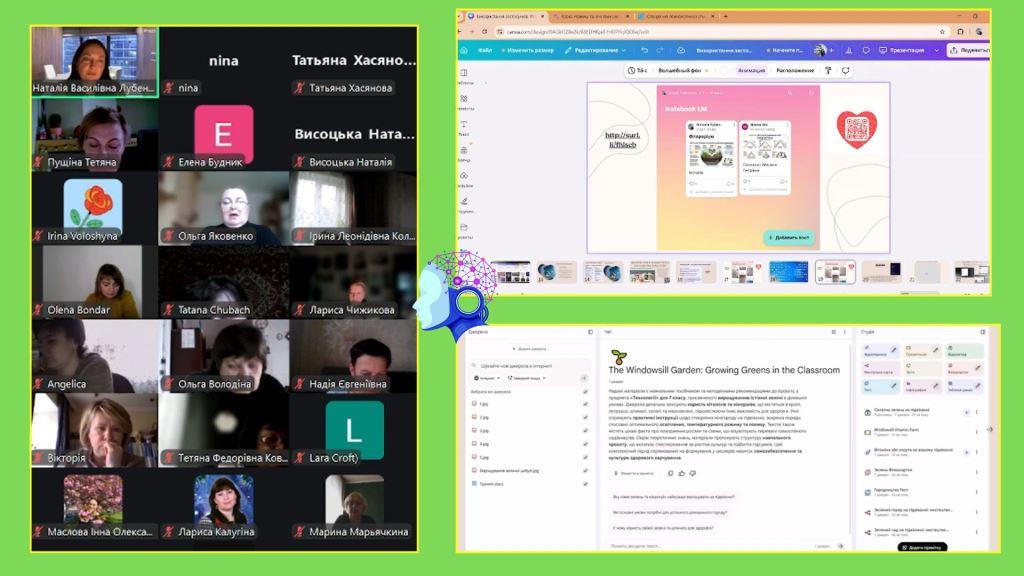Toggle the checkbox for Прімeri.docx source
This screenshot has height=576, width=1024.
[x=585, y=483]
